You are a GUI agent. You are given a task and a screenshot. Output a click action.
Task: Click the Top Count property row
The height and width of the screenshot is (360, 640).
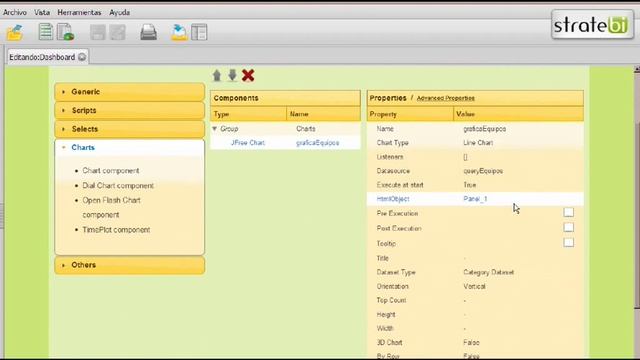475,300
